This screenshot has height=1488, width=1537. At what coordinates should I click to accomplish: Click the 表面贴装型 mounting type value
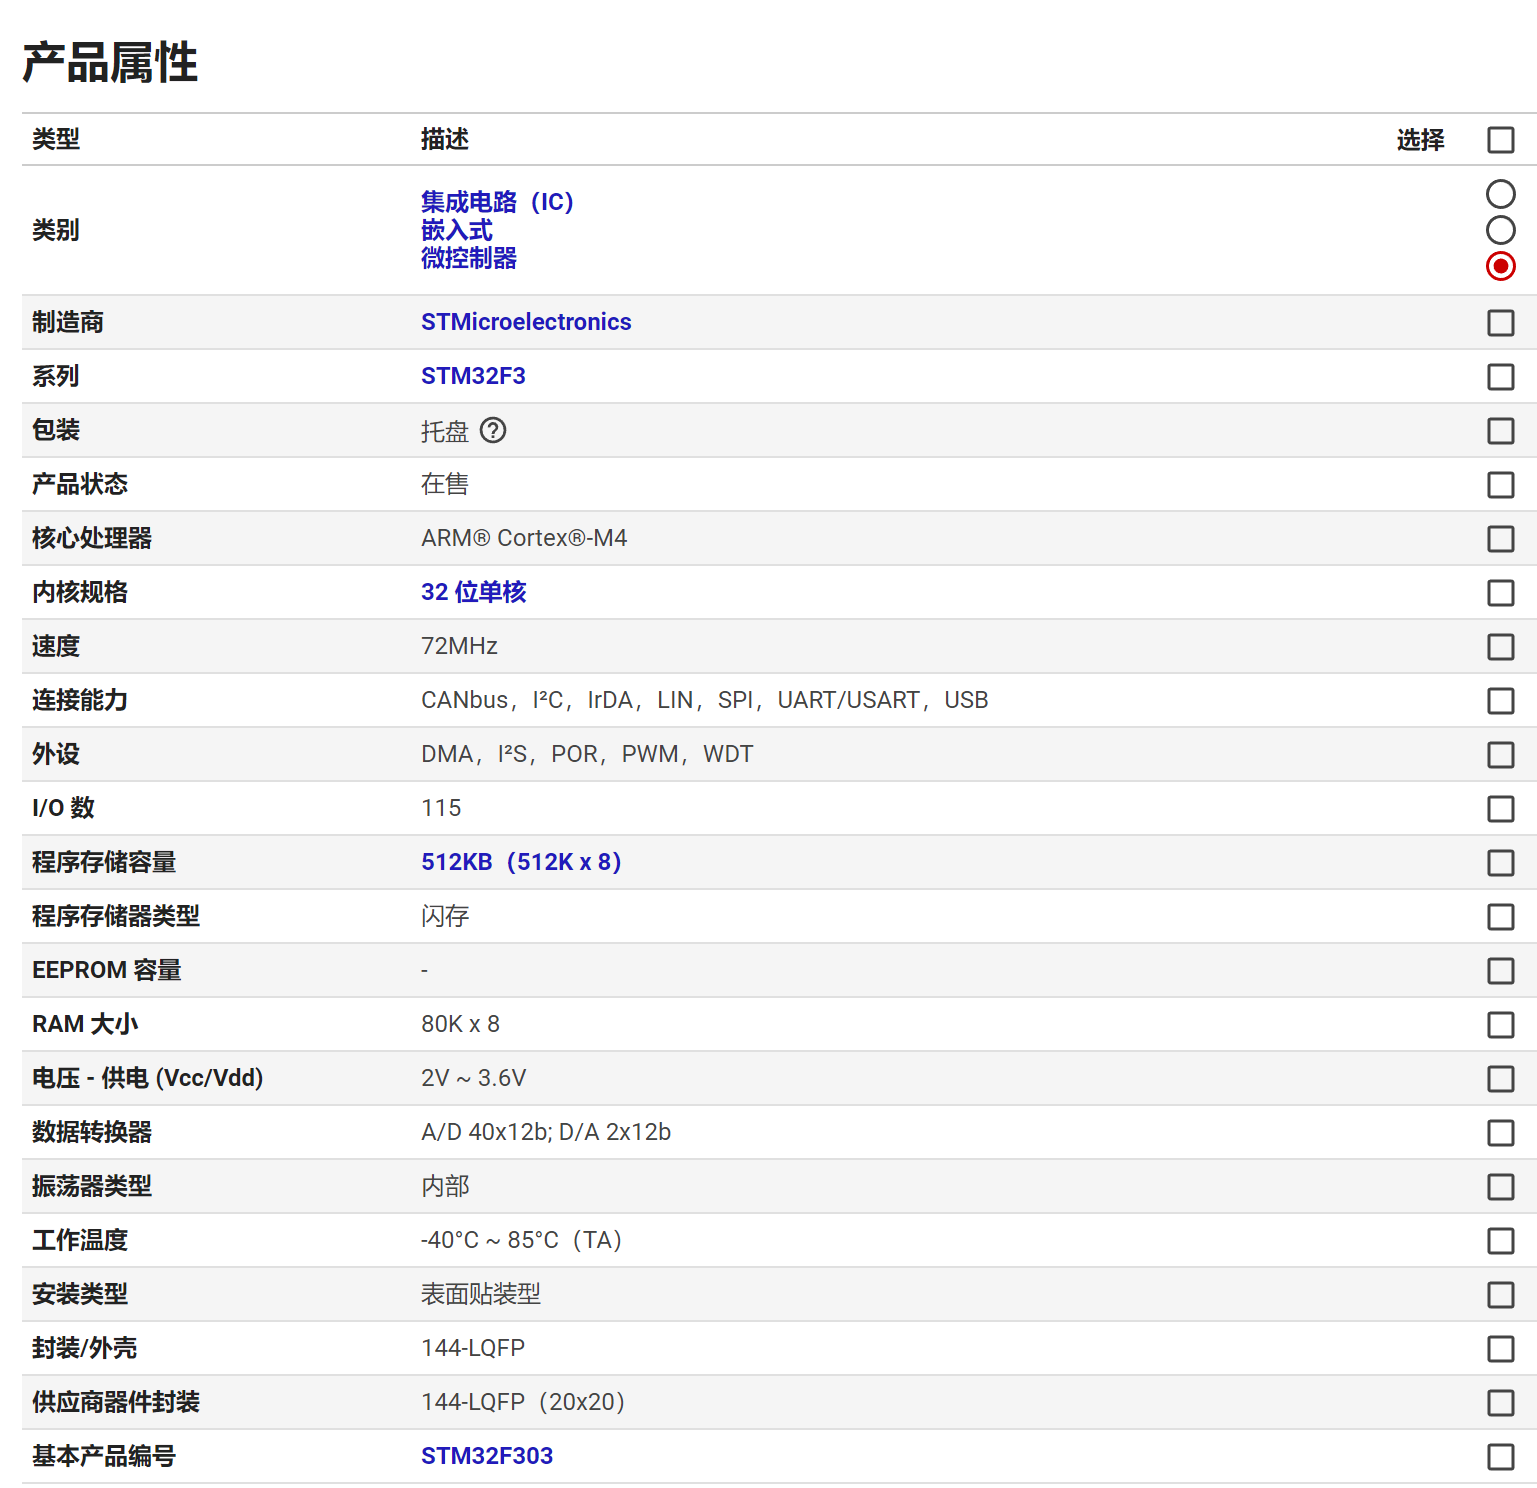pyautogui.click(x=481, y=1294)
